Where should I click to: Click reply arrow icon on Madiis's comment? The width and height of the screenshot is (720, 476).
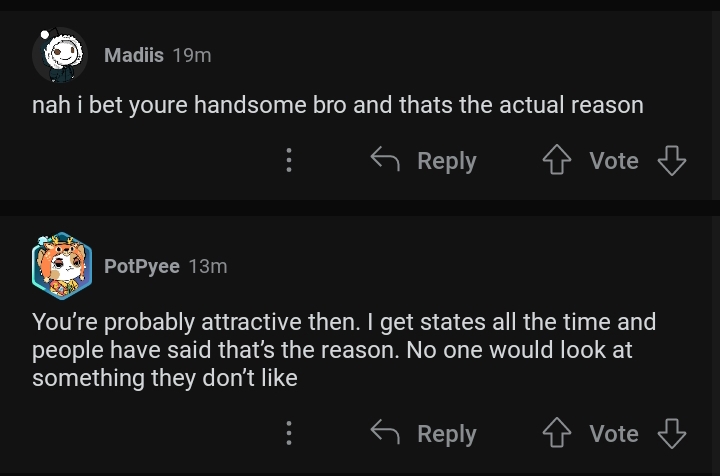click(x=385, y=159)
